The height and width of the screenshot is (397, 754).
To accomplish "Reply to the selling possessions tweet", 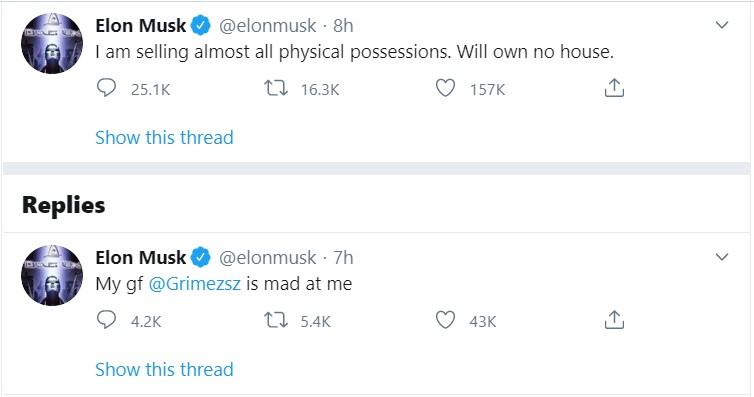I will 106,88.
